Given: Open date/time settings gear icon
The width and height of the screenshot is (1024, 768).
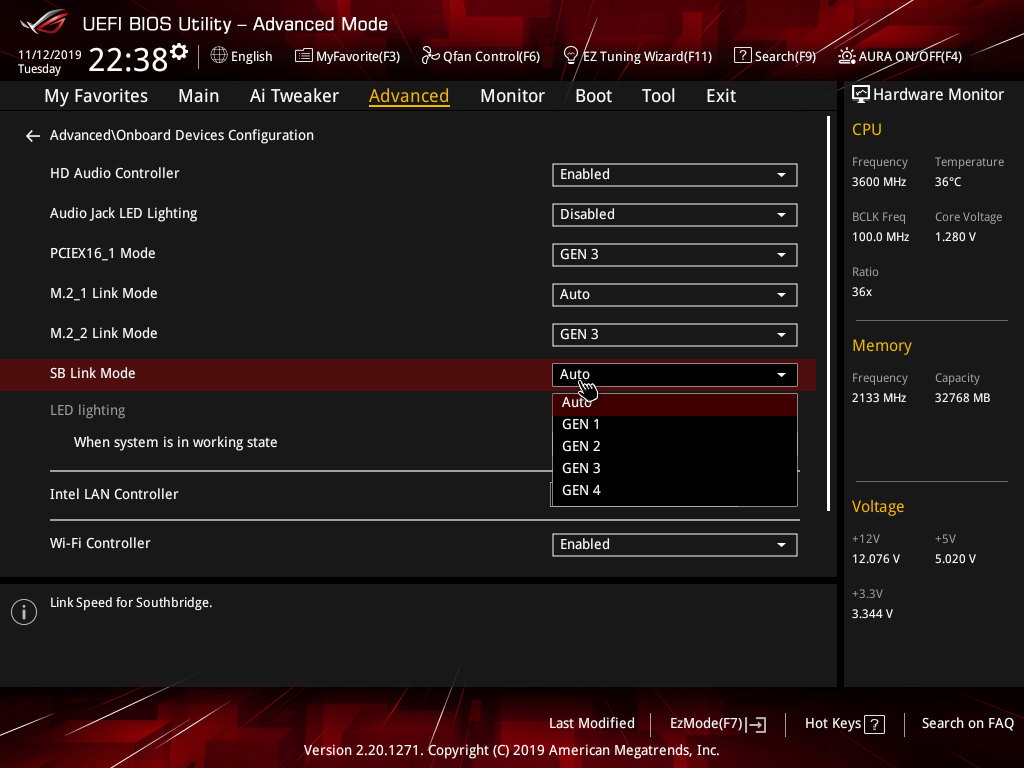Looking at the screenshot, I should pyautogui.click(x=179, y=51).
